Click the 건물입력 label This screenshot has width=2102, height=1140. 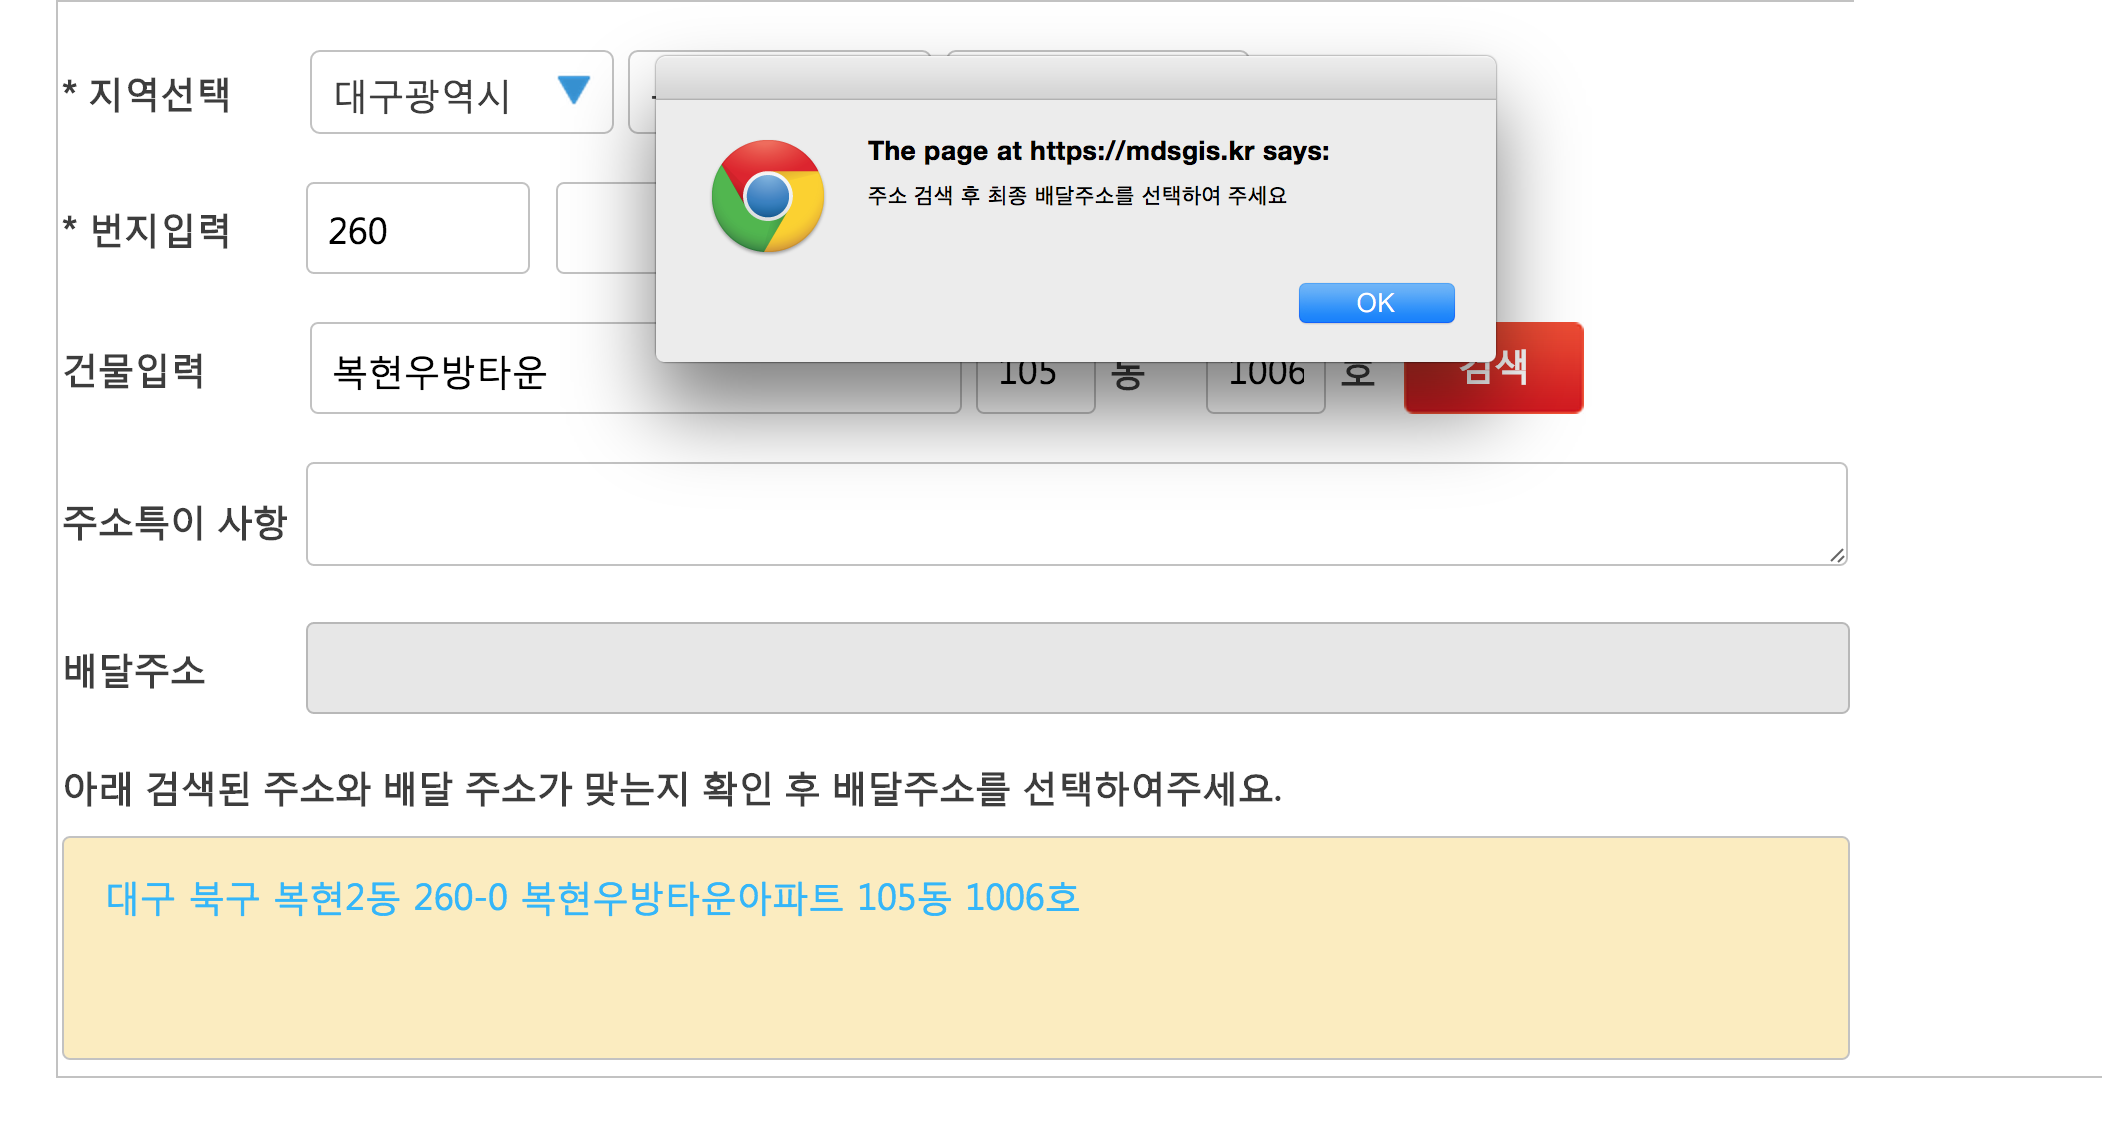tap(134, 371)
